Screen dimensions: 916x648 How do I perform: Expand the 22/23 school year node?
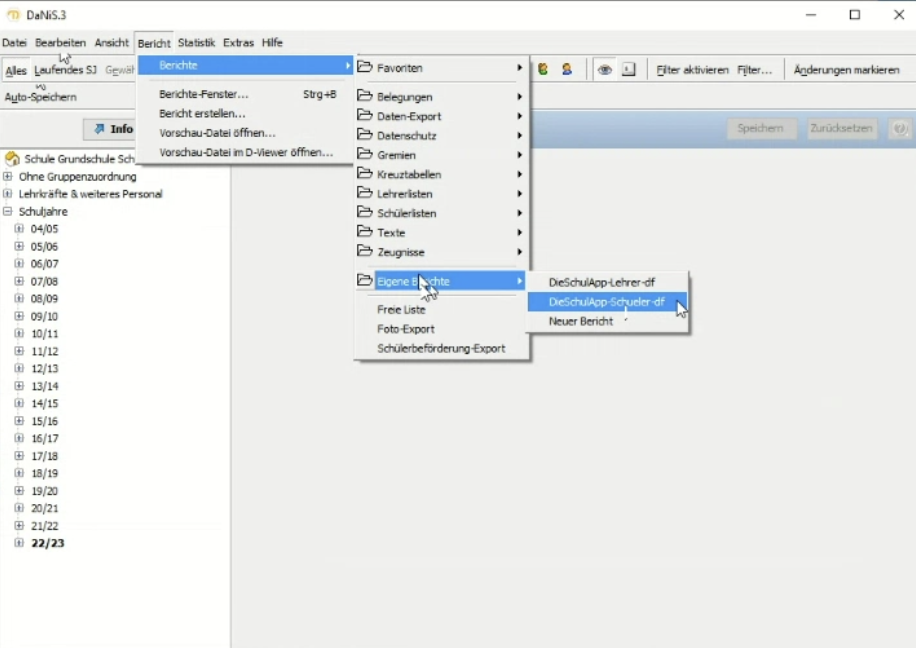point(19,543)
